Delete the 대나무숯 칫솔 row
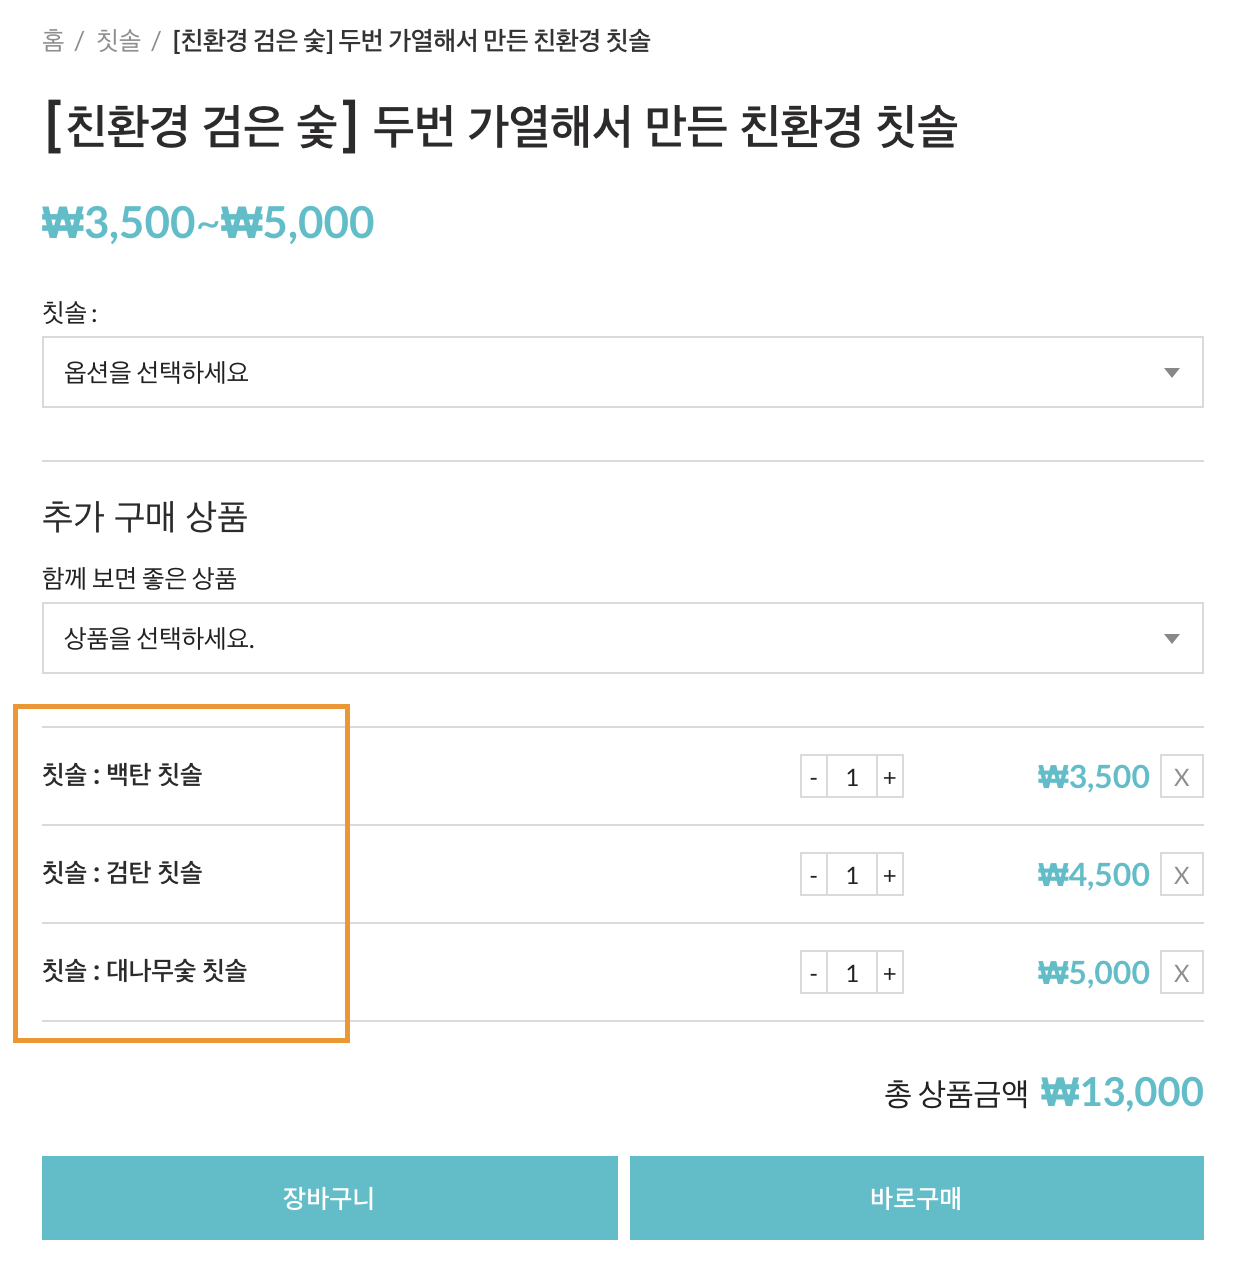Screen dimensions: 1250x1278 point(1181,973)
